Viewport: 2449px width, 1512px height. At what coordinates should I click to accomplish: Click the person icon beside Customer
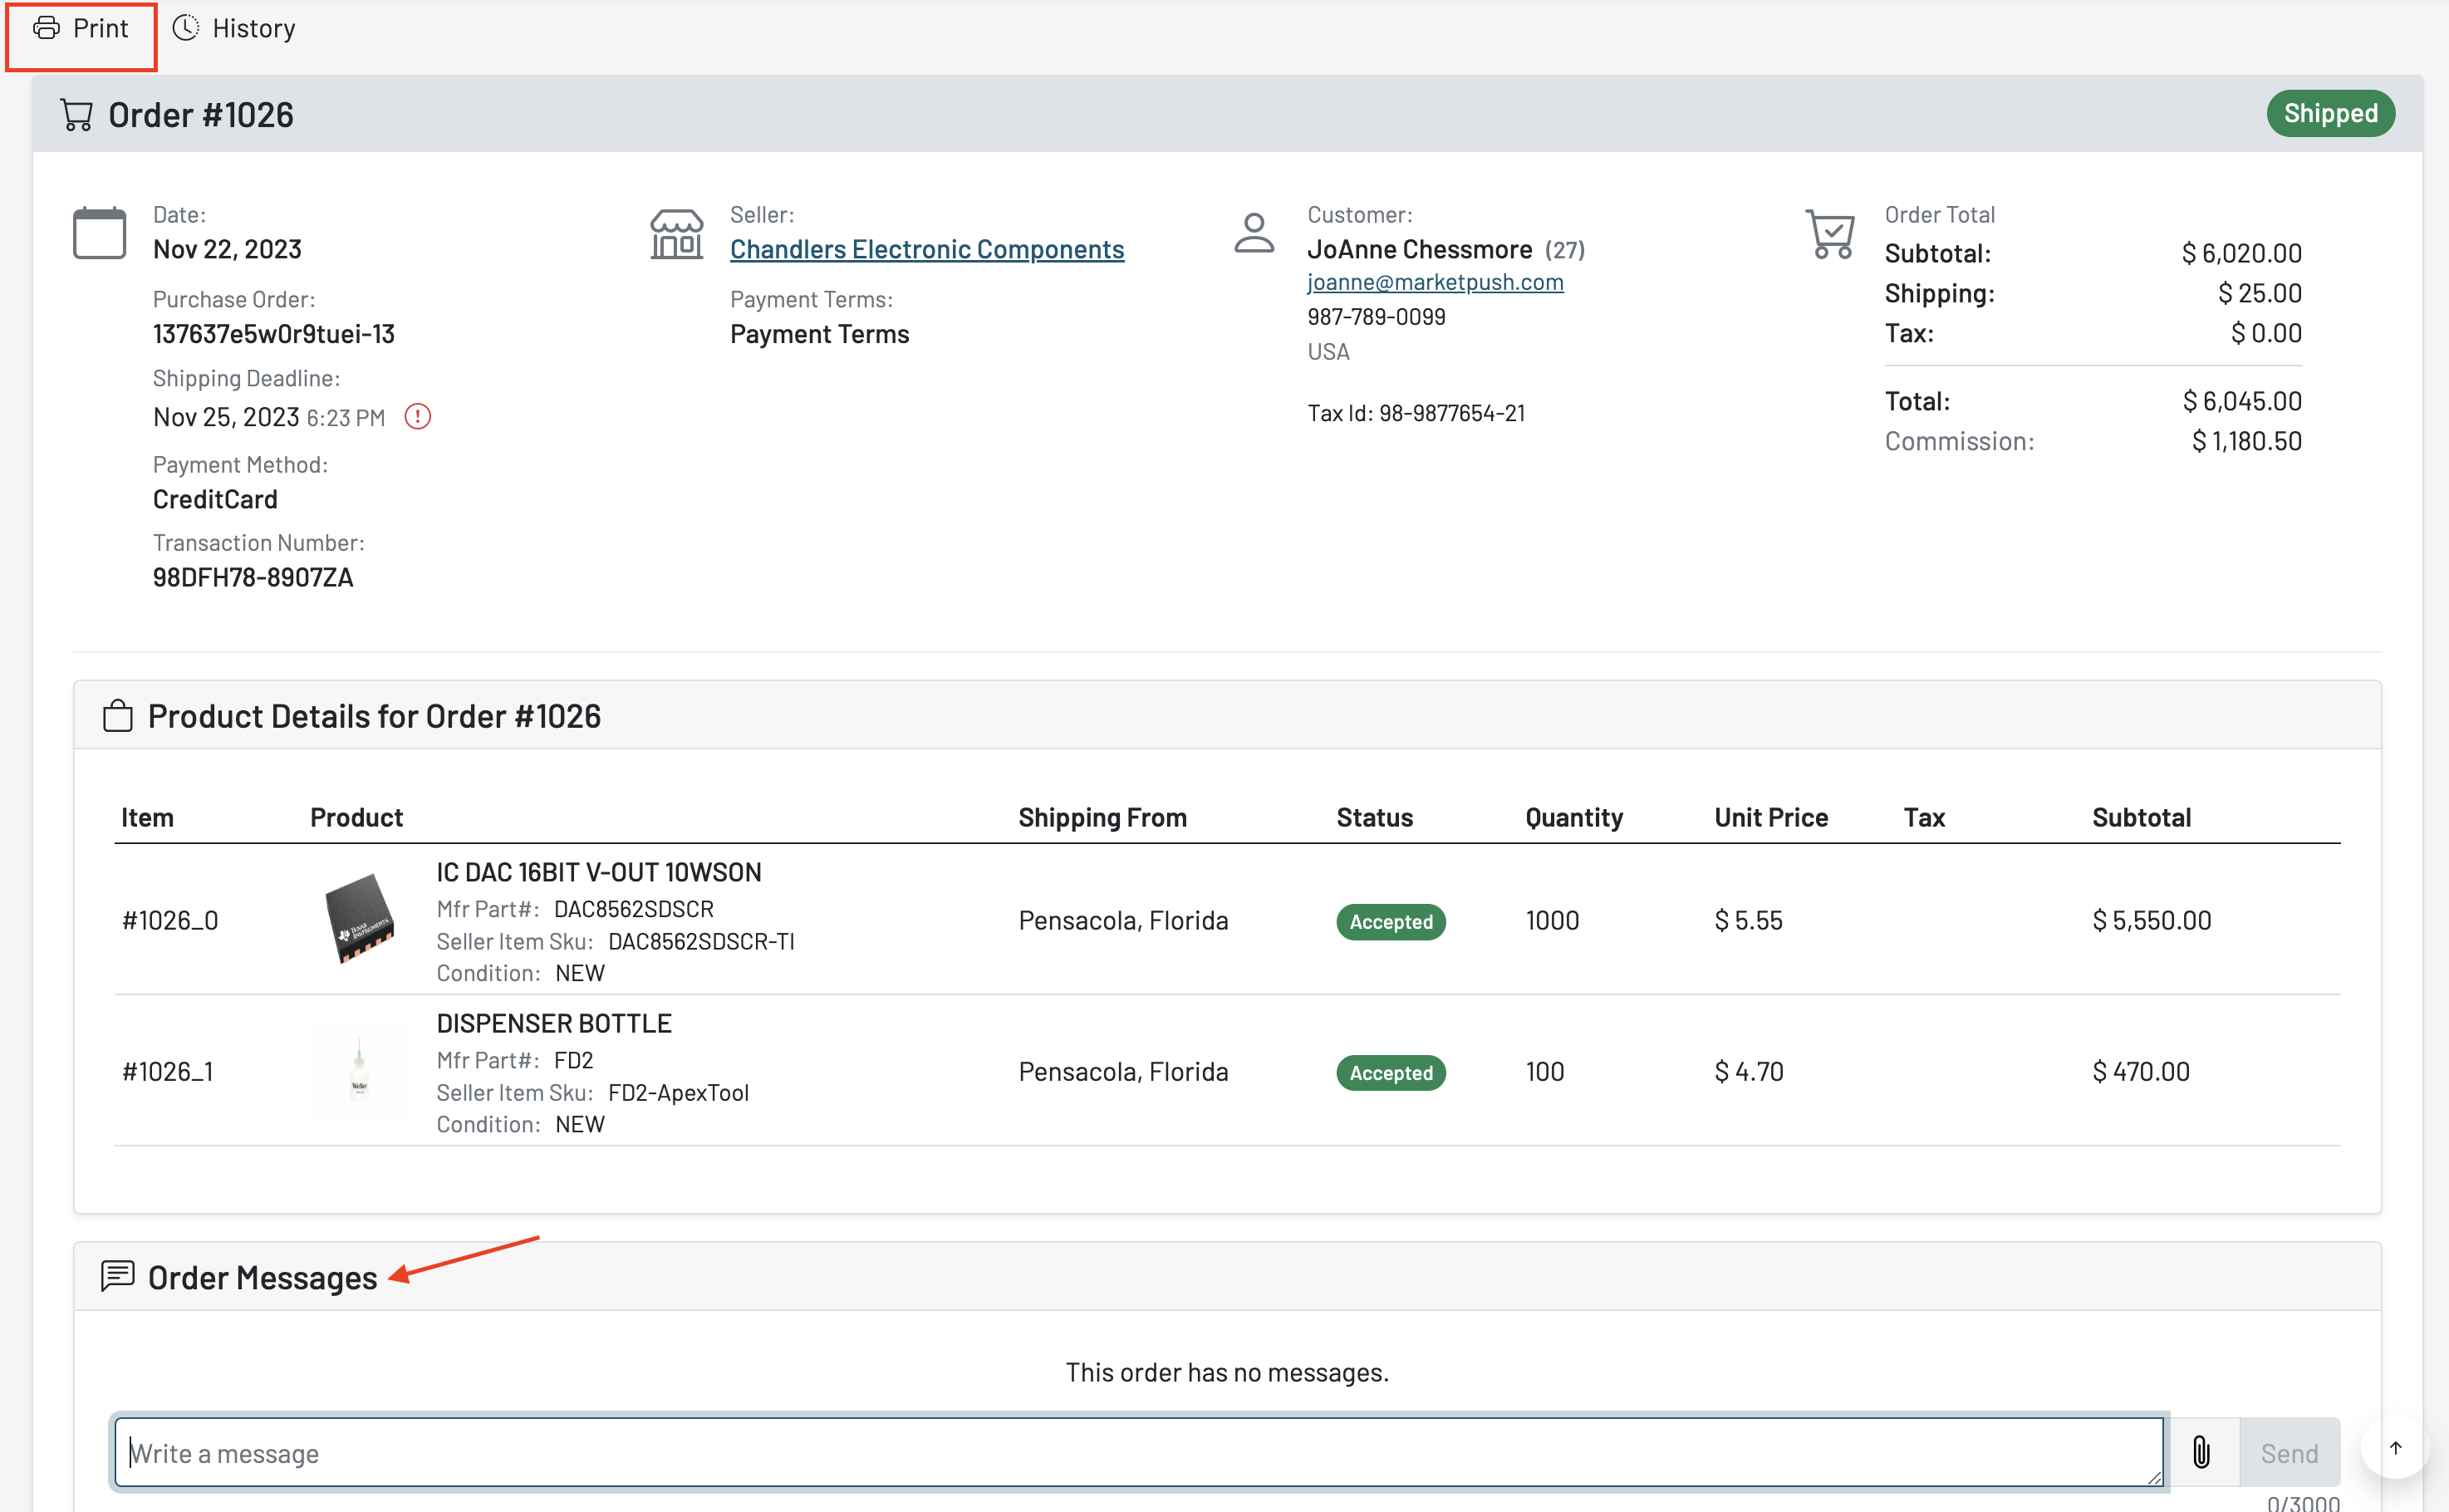coord(1253,233)
